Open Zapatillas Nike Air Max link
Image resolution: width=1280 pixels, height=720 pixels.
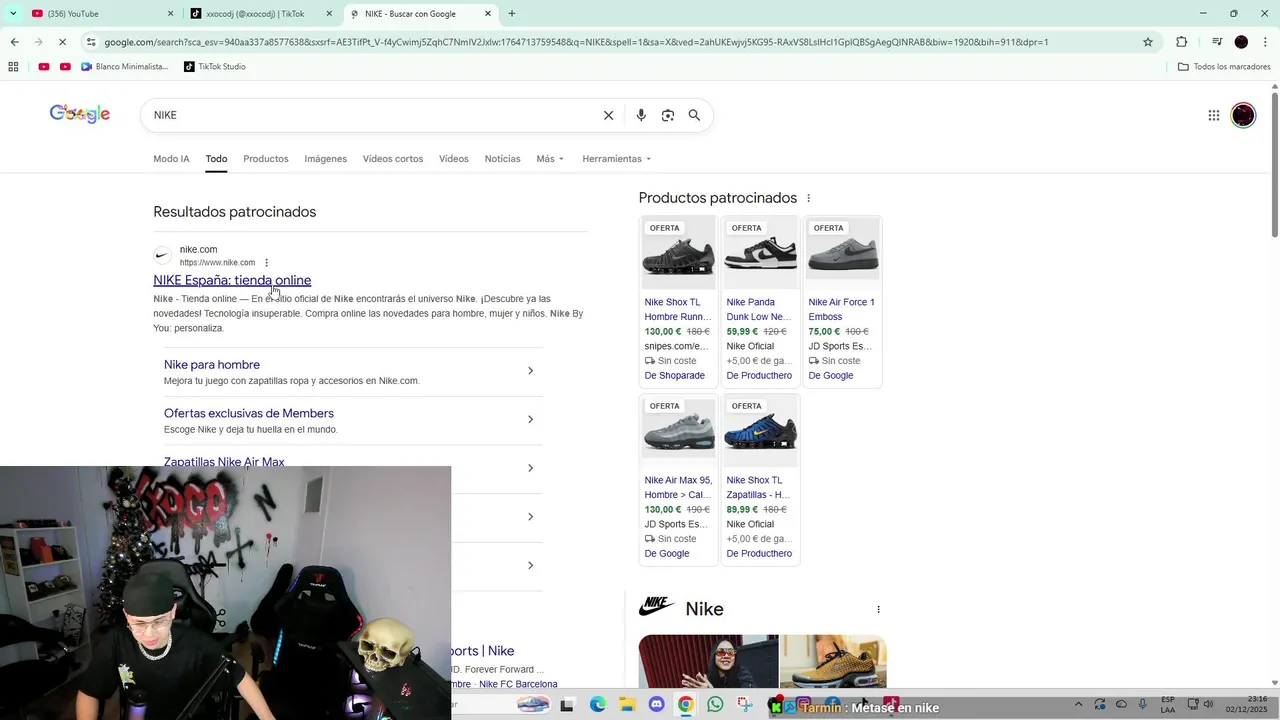point(224,461)
